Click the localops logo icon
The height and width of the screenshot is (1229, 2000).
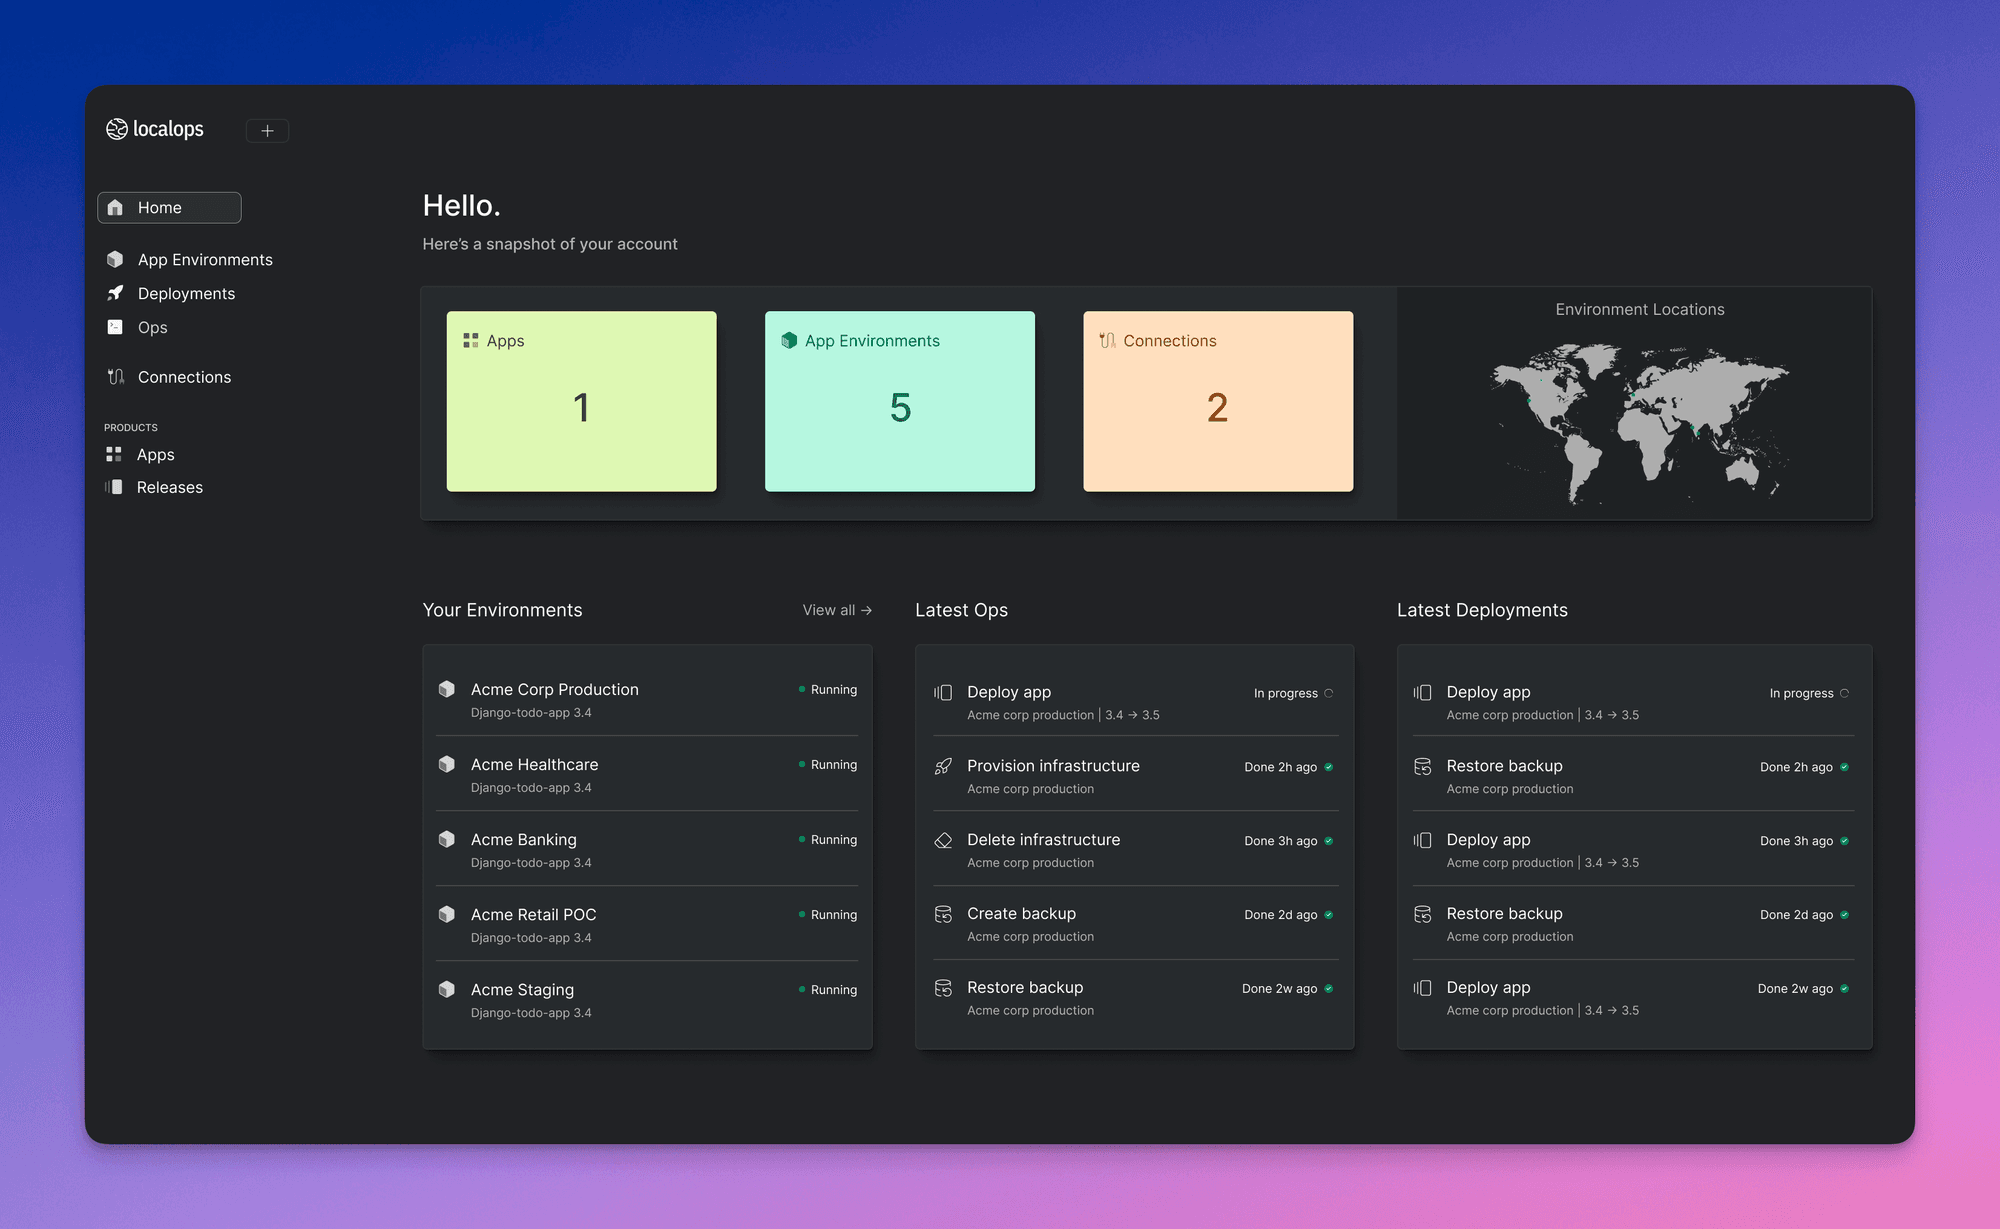coord(117,129)
